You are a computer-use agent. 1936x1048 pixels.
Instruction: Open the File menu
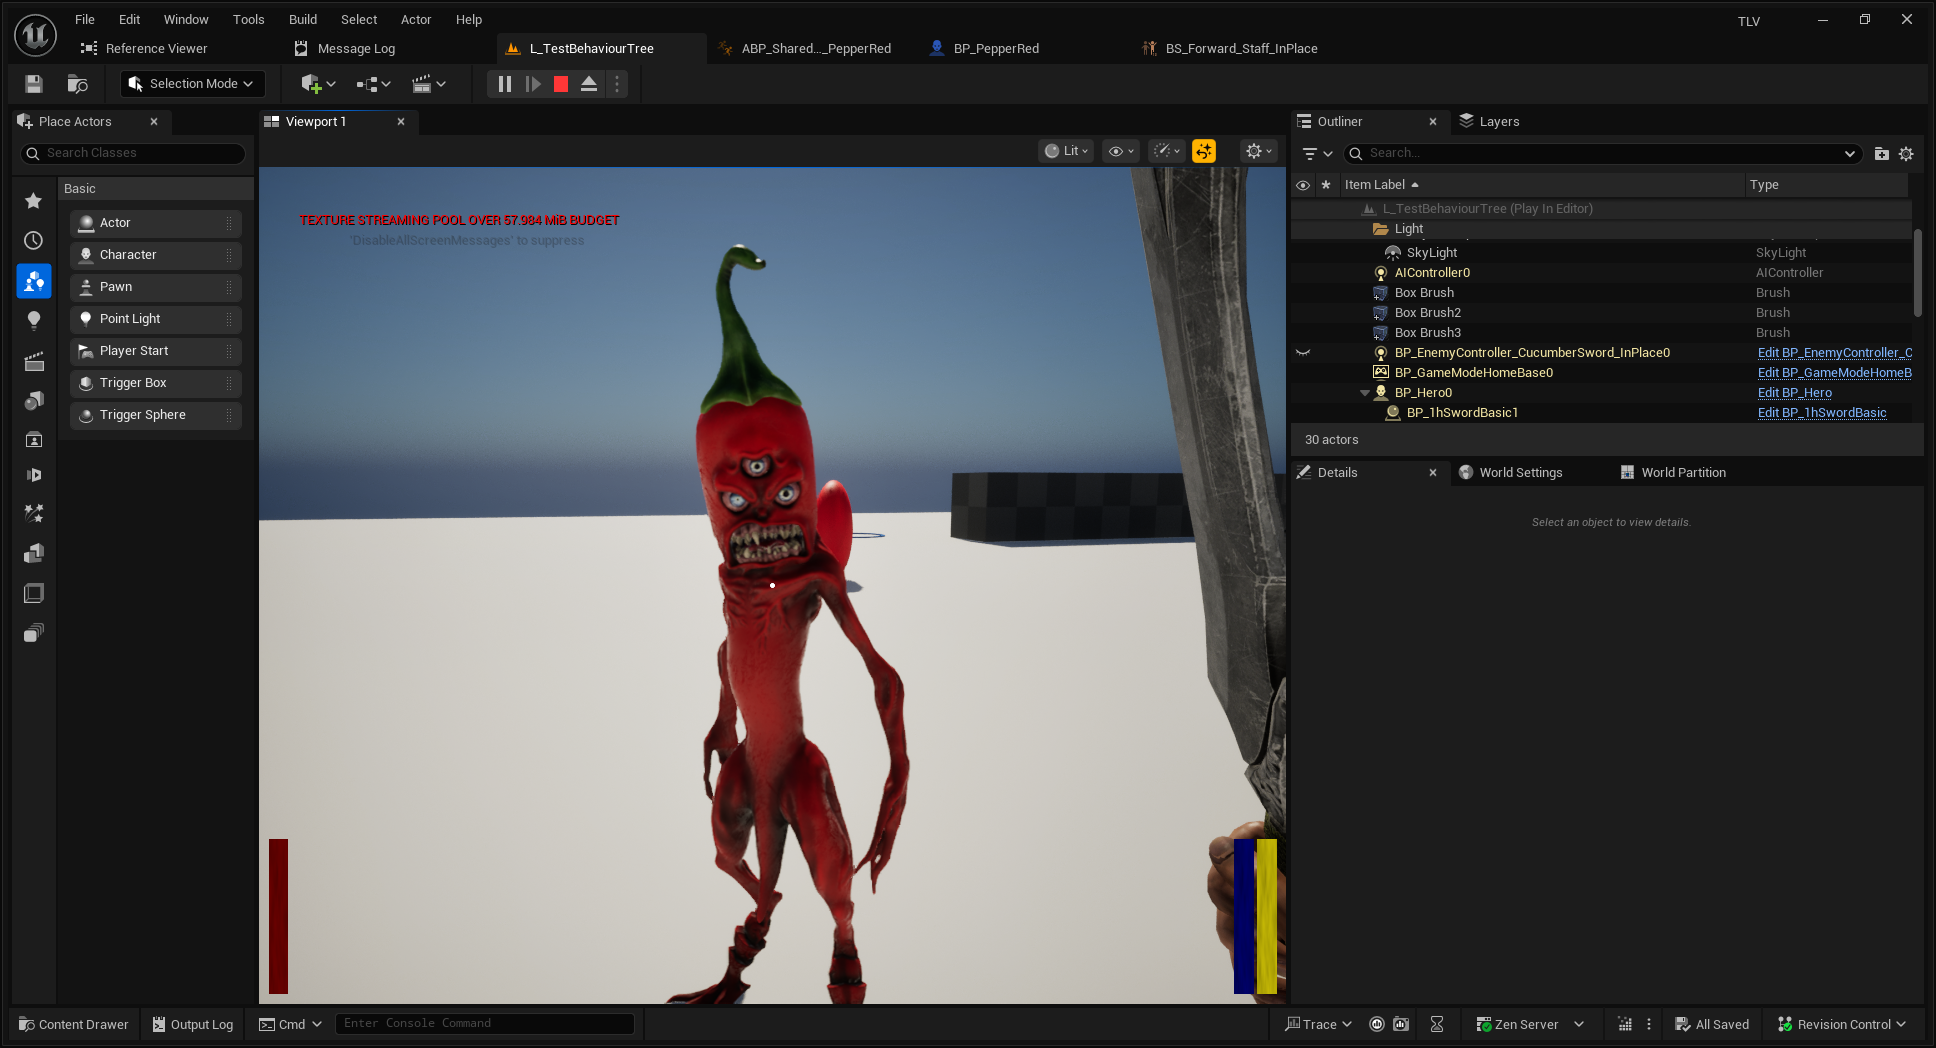[85, 19]
